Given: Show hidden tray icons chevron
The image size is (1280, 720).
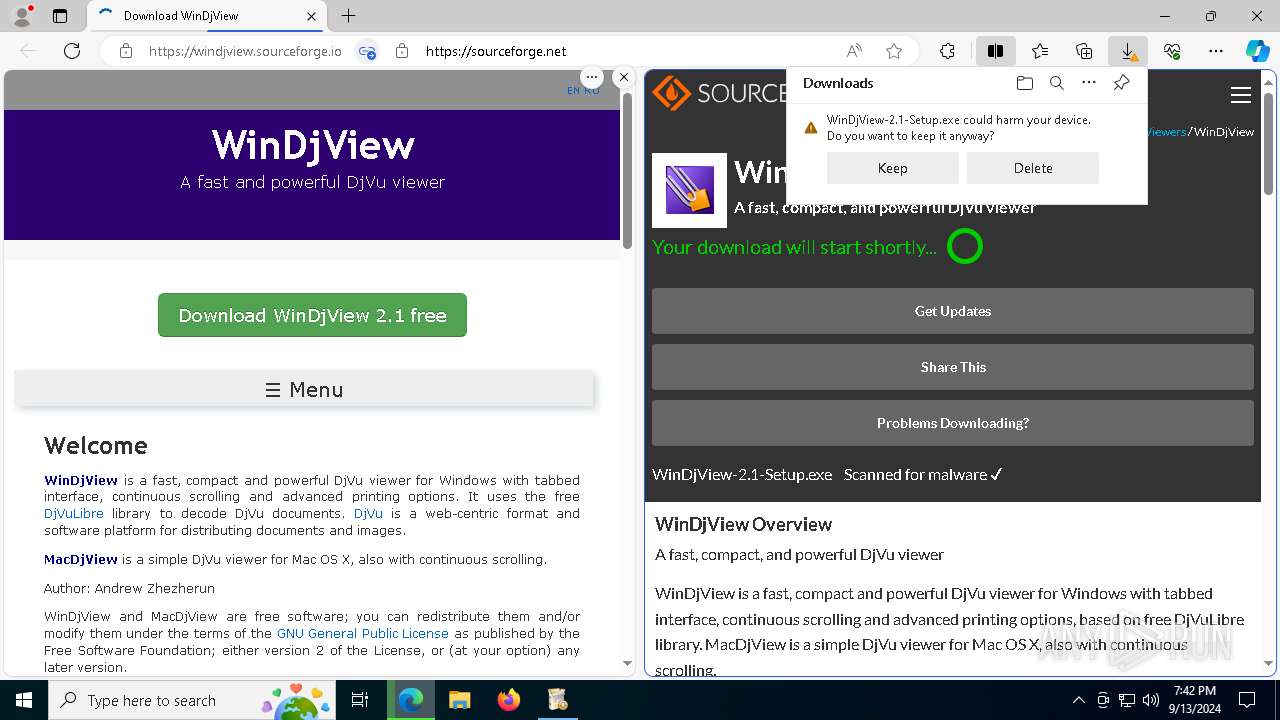Looking at the screenshot, I should coord(1079,700).
